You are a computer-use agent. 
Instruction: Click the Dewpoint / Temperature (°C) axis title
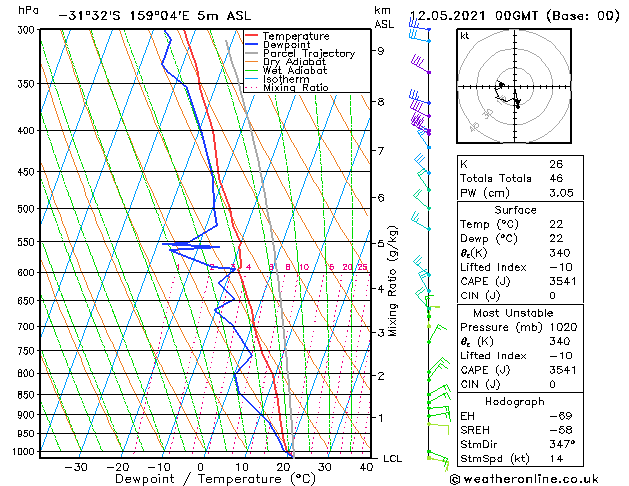(215, 479)
